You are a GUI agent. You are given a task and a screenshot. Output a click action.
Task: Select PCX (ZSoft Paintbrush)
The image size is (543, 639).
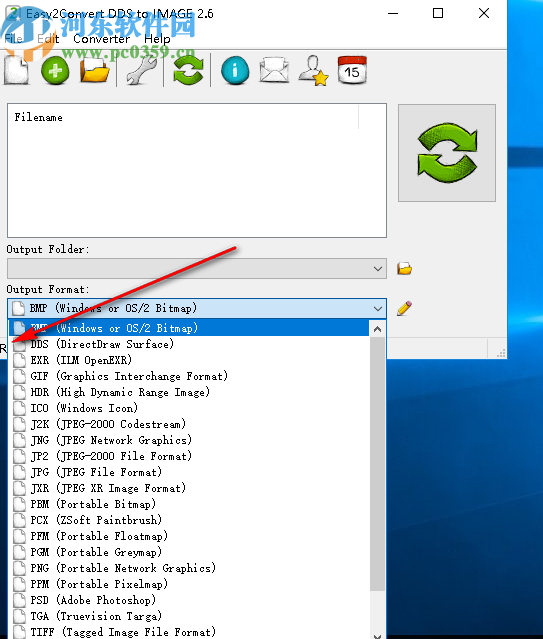(x=189, y=520)
